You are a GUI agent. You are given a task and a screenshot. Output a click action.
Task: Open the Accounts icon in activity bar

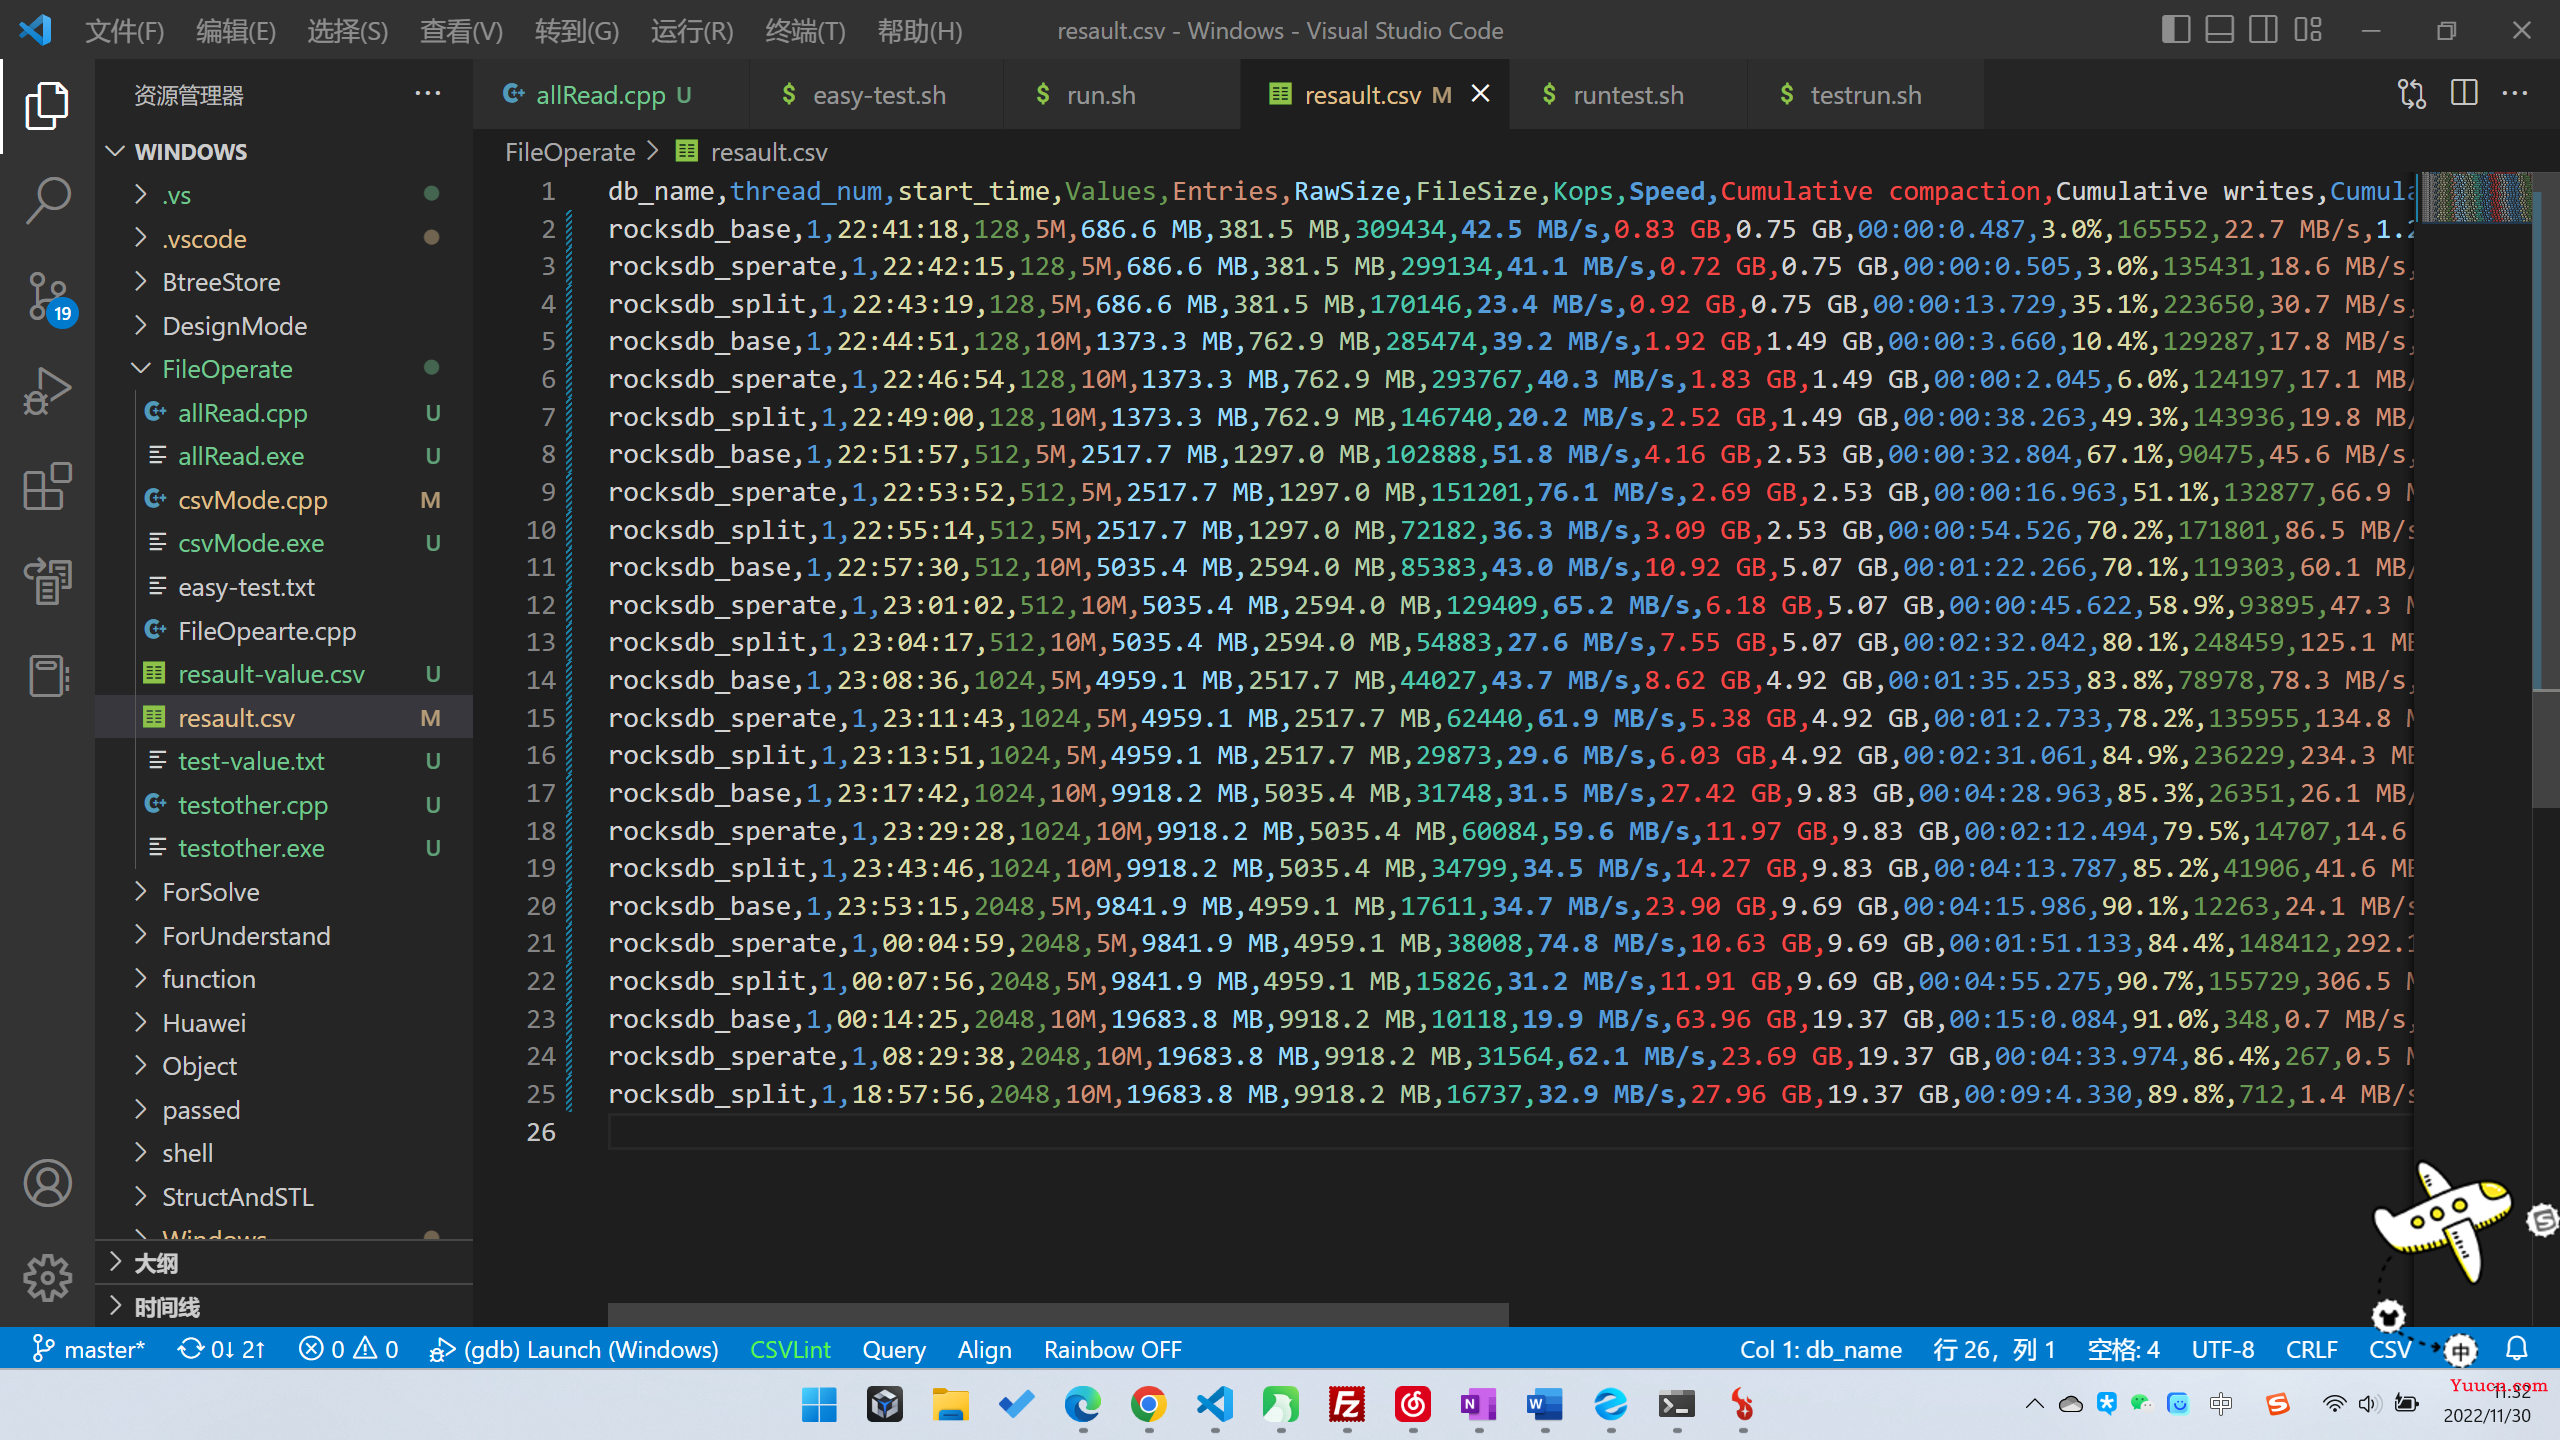[47, 1183]
